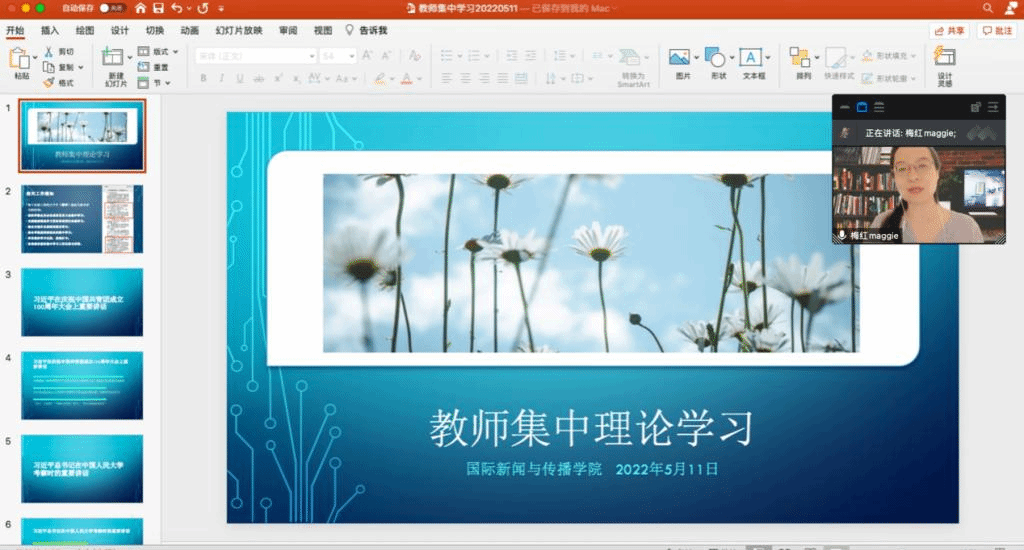1024x550 pixels.
Task: Toggle Bold formatting
Action: tap(203, 78)
